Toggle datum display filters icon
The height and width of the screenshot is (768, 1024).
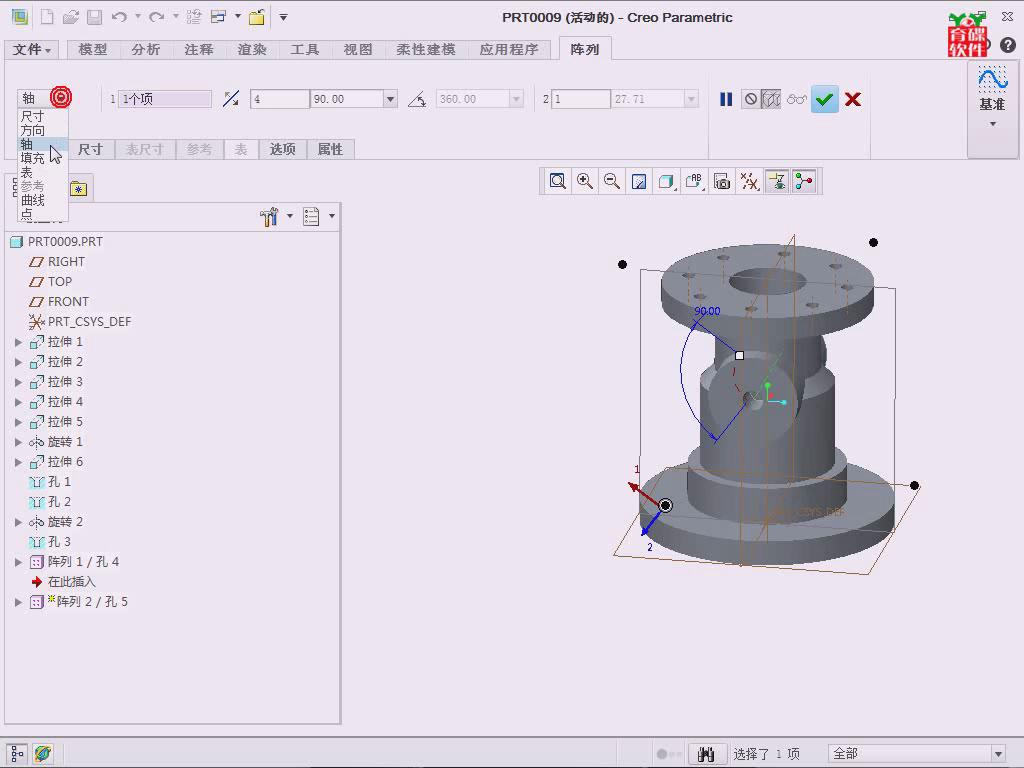click(x=749, y=181)
